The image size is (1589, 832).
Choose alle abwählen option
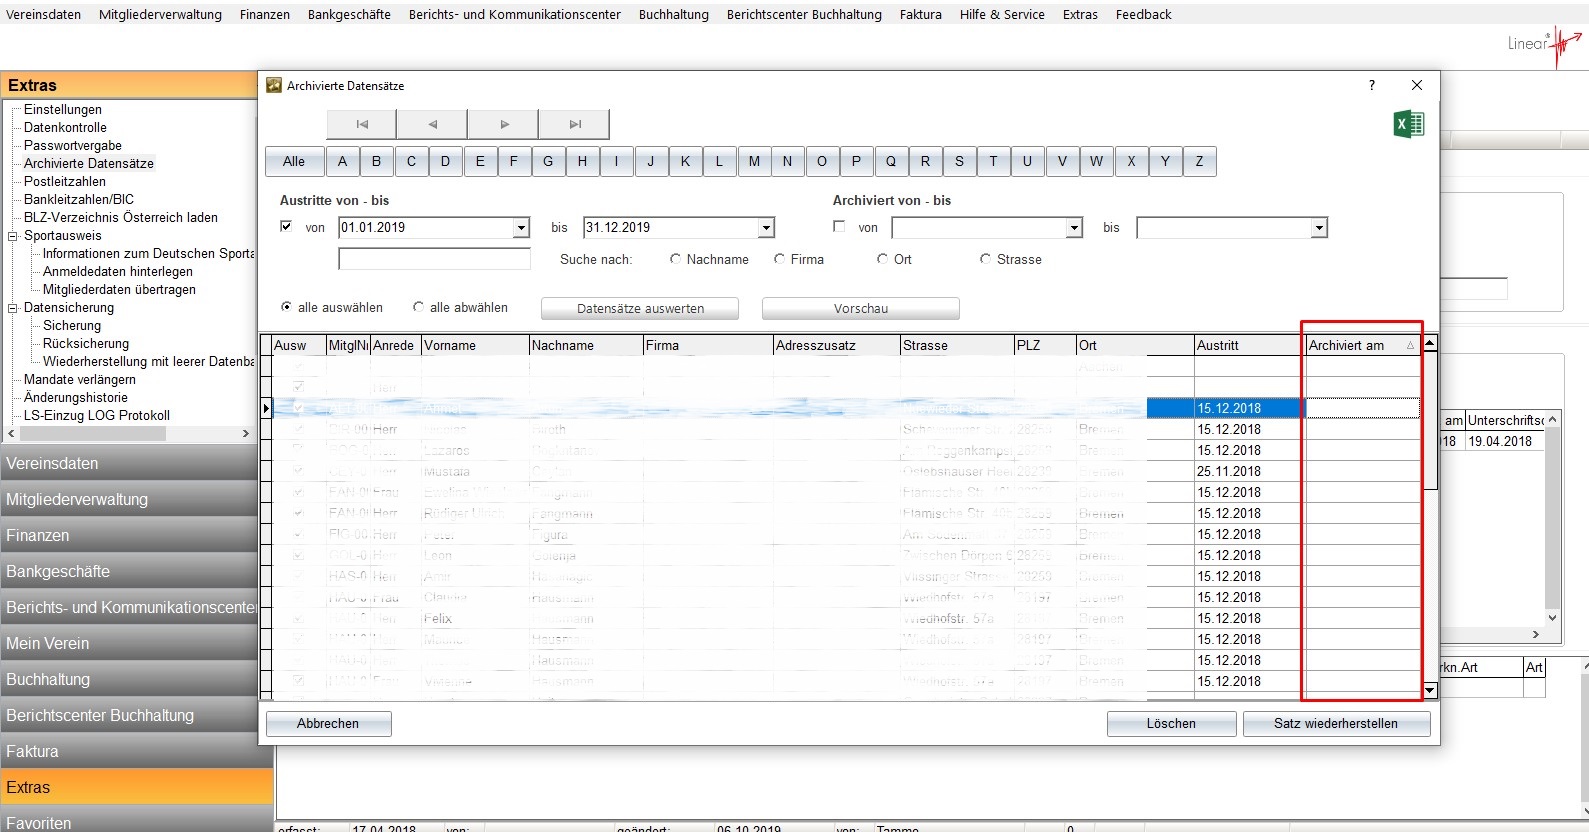coord(419,307)
